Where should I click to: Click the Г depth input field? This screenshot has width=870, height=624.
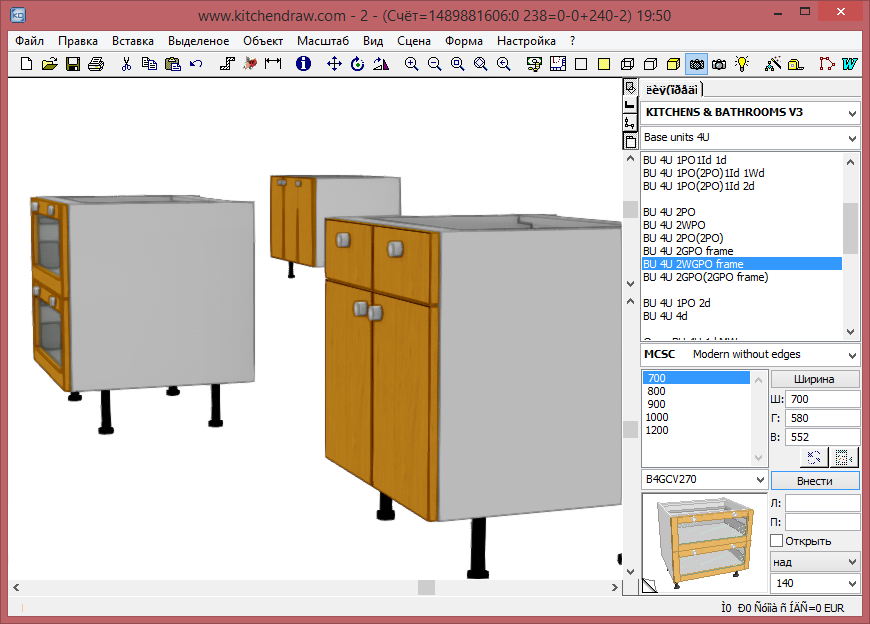[x=822, y=418]
